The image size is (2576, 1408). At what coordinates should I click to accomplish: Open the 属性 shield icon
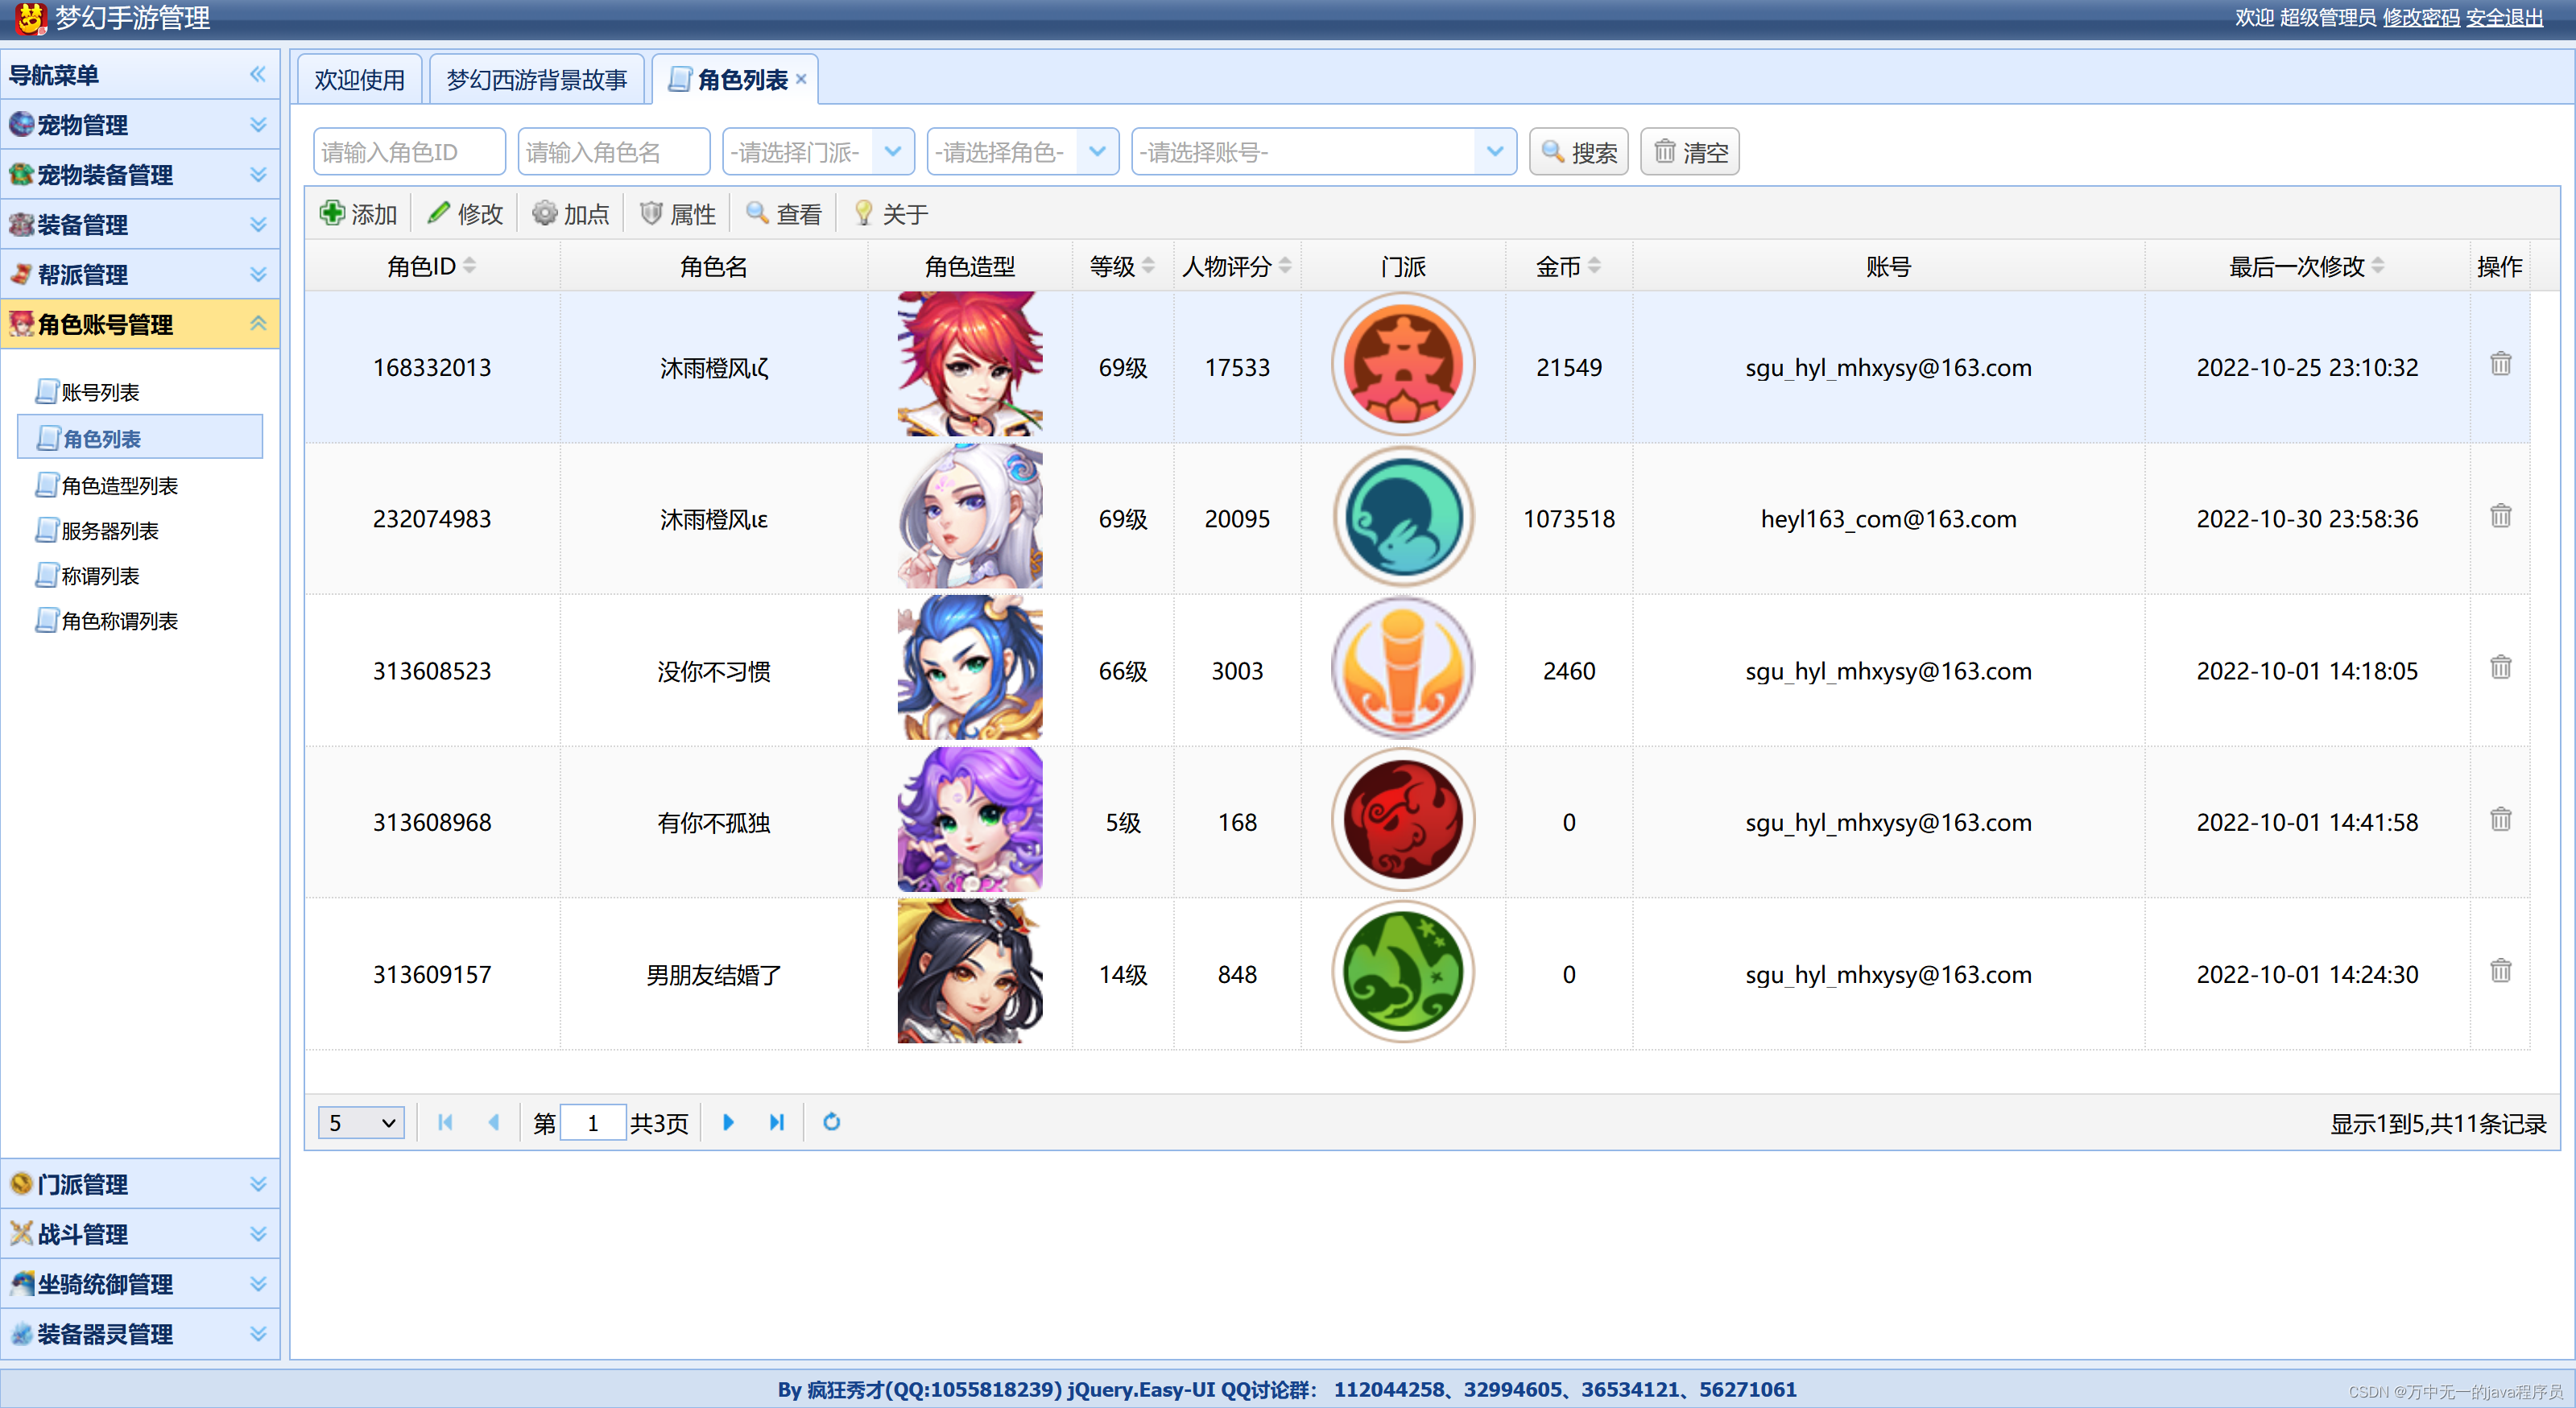tap(651, 212)
